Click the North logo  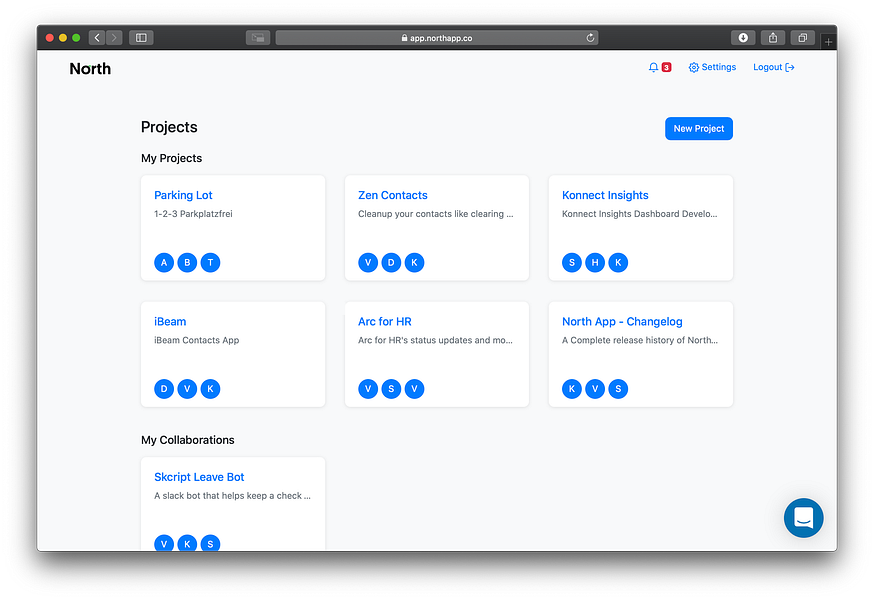coord(90,69)
